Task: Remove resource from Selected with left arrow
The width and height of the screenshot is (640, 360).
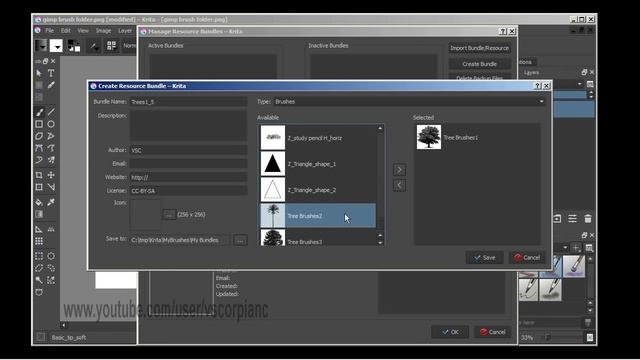Action: click(x=399, y=185)
